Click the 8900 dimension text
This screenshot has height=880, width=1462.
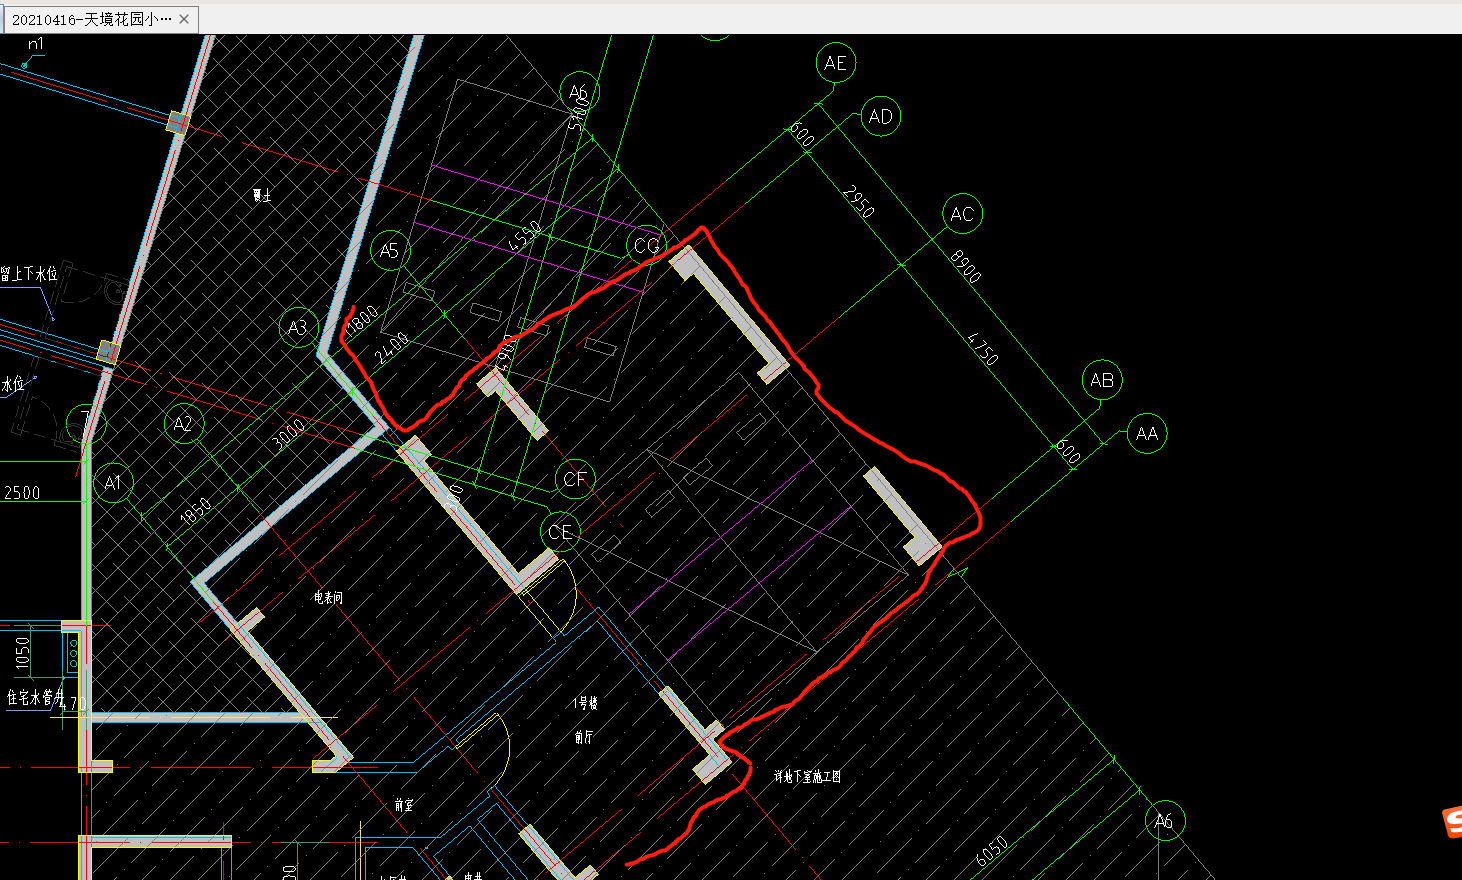(x=965, y=267)
